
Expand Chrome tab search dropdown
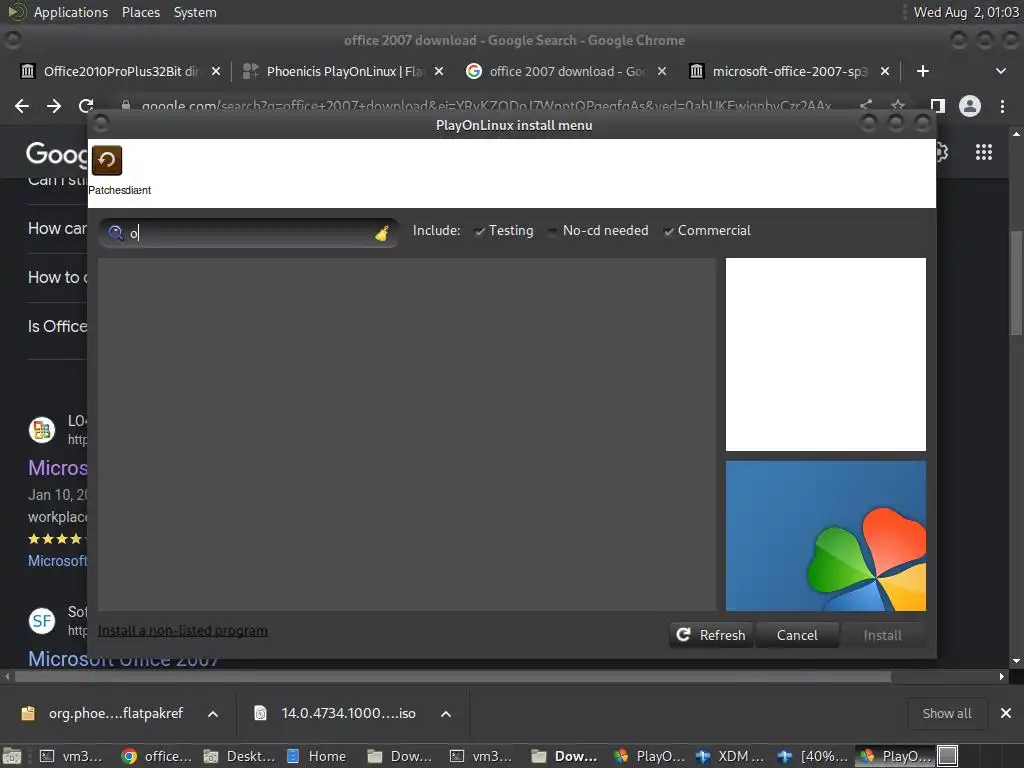(x=1000, y=71)
